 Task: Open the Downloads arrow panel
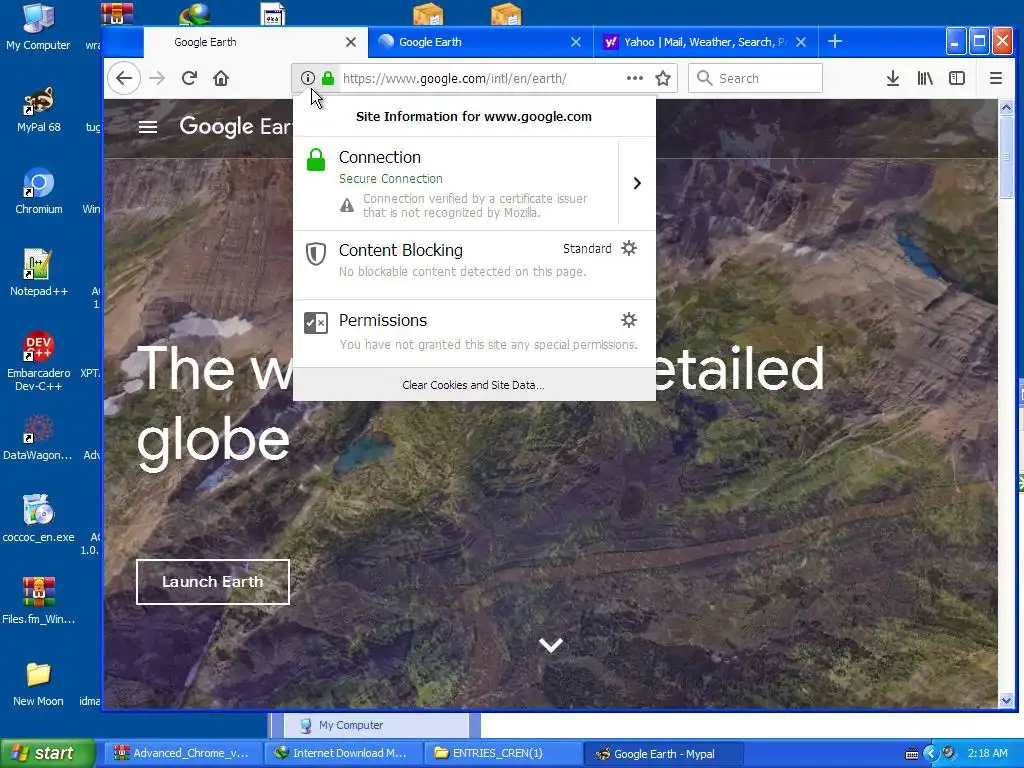point(893,78)
